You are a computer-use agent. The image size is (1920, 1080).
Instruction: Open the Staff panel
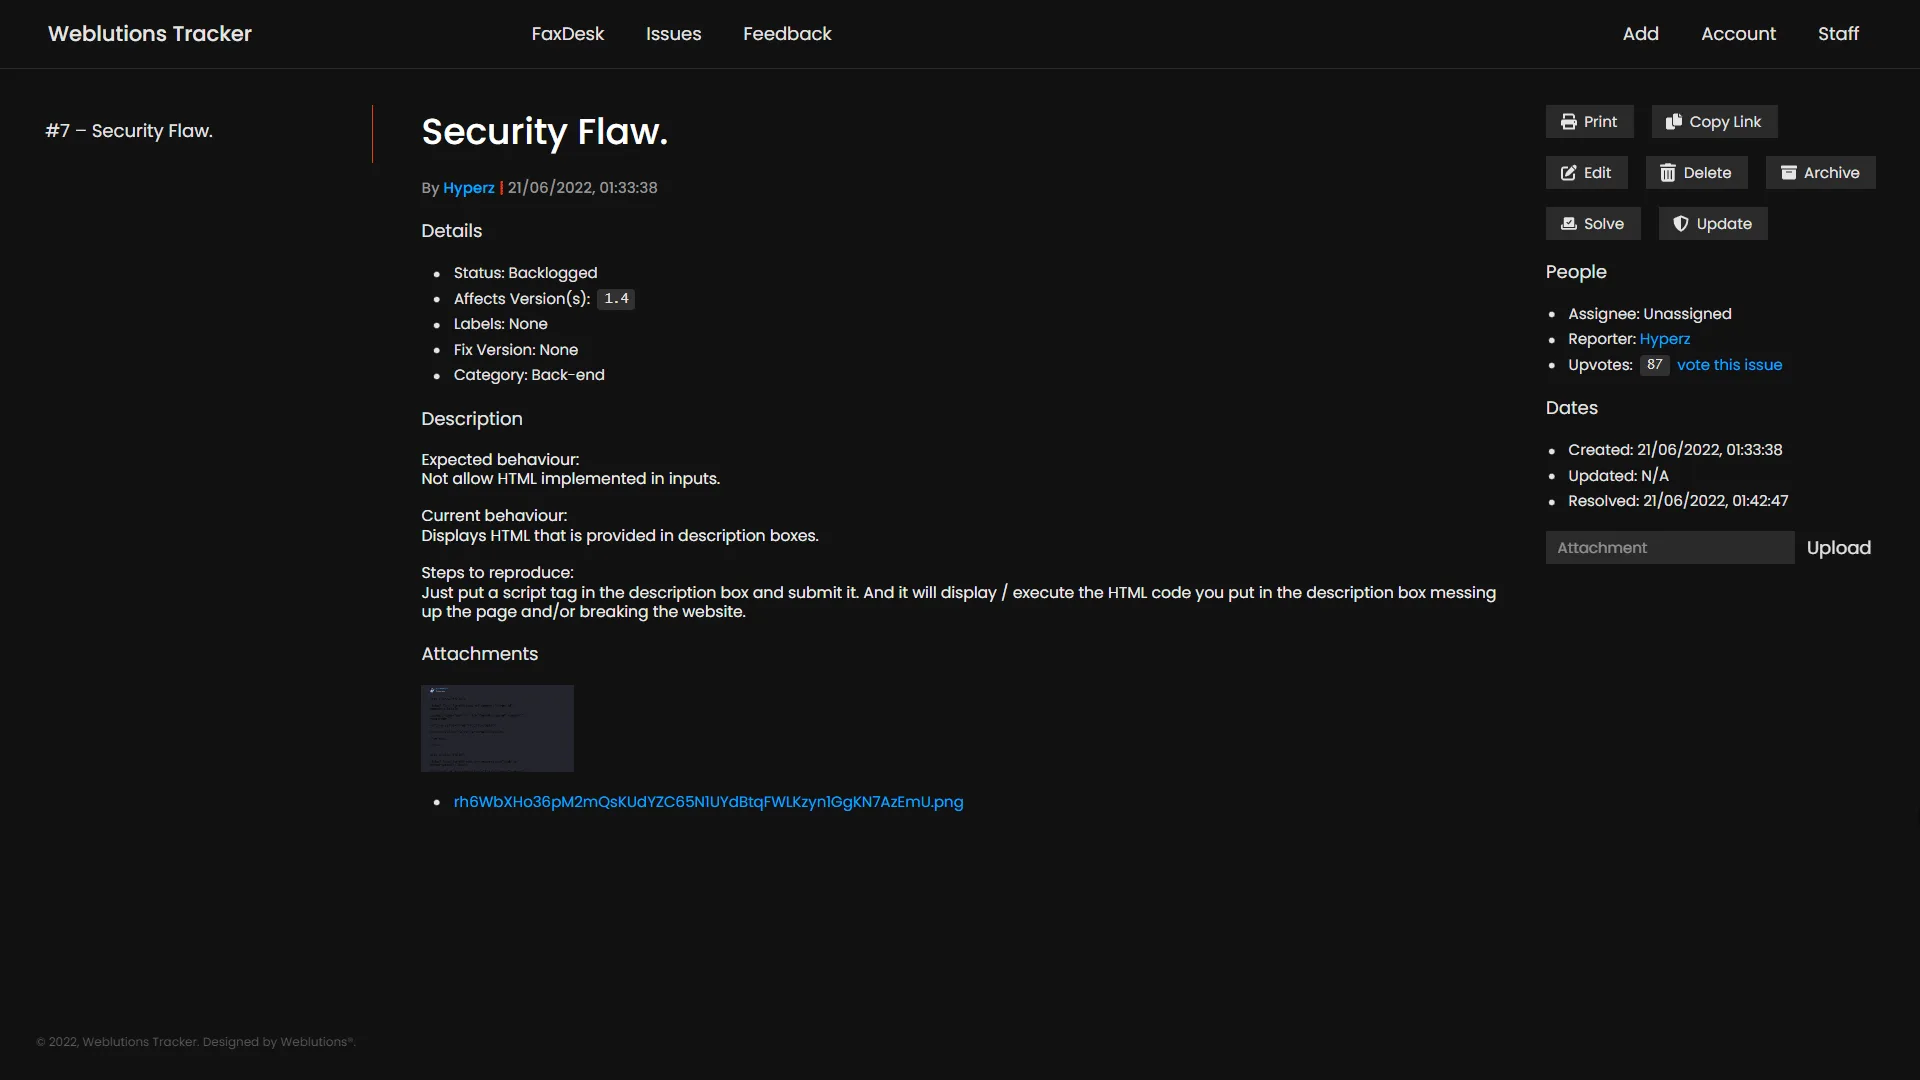[x=1838, y=33]
